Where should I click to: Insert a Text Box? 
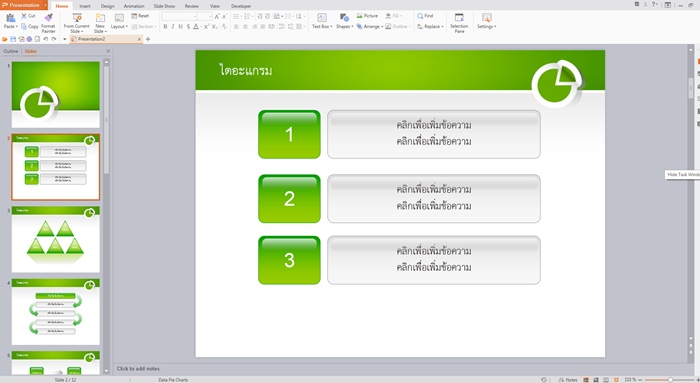pos(322,21)
